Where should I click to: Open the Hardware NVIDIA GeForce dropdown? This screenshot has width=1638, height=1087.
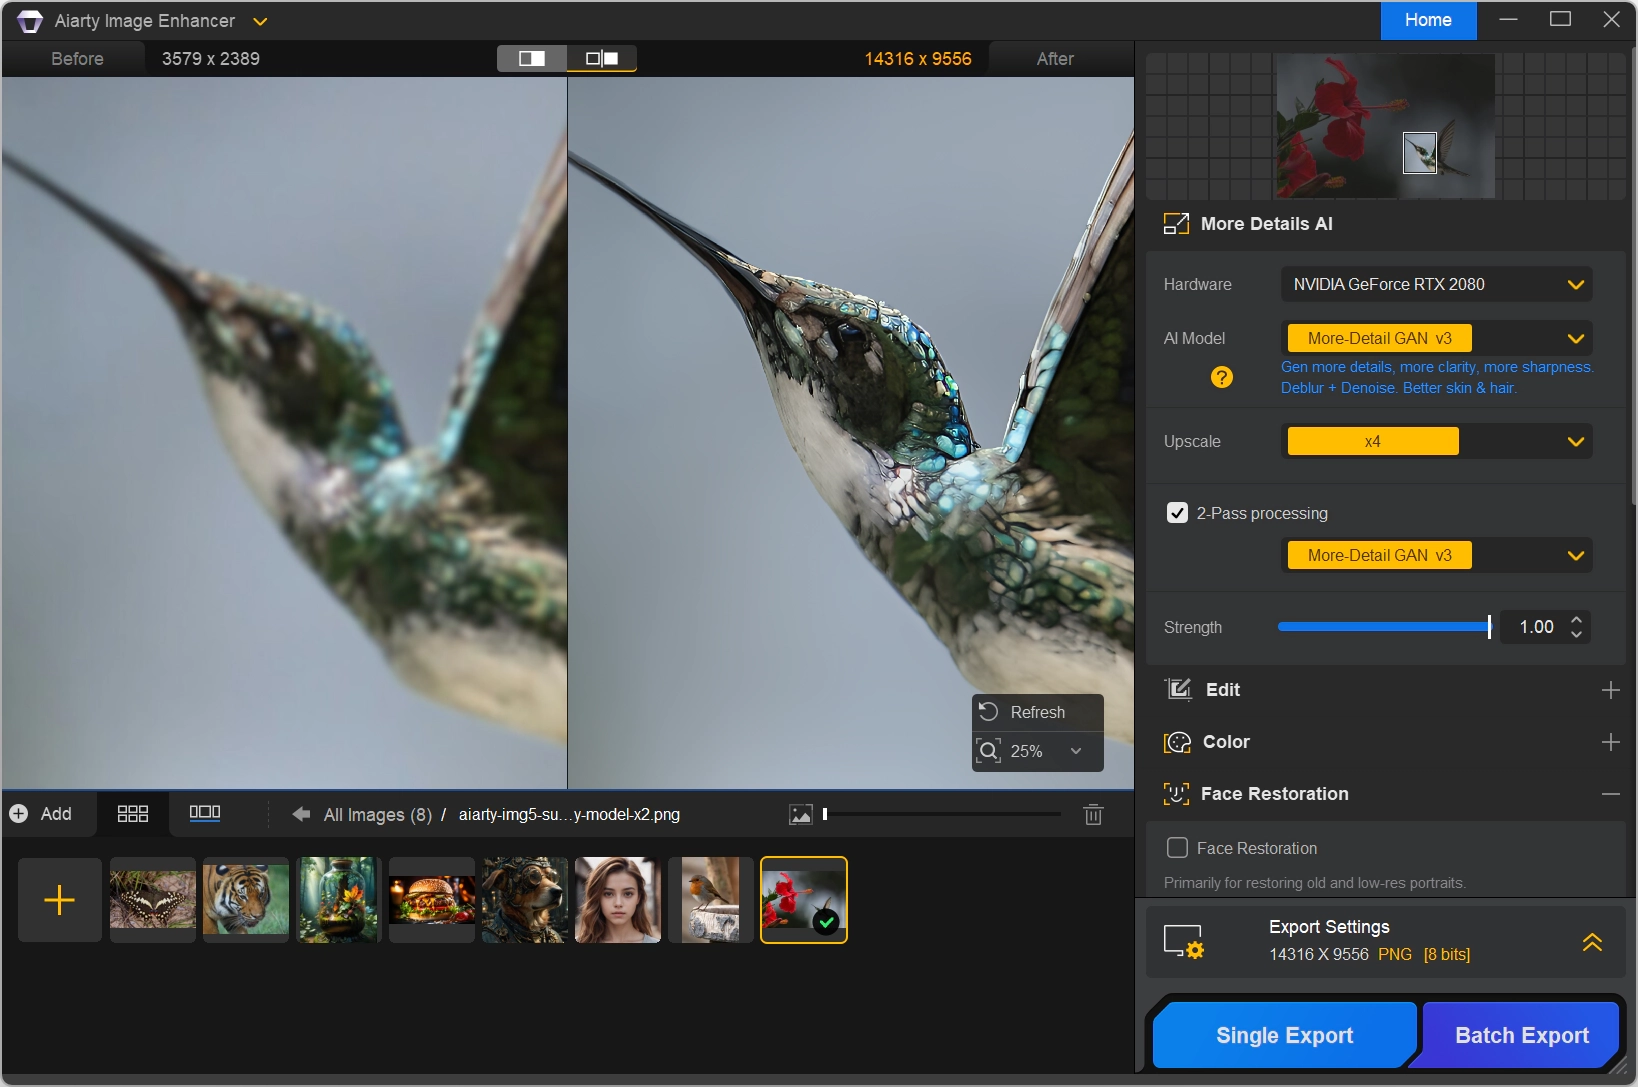tap(1436, 284)
